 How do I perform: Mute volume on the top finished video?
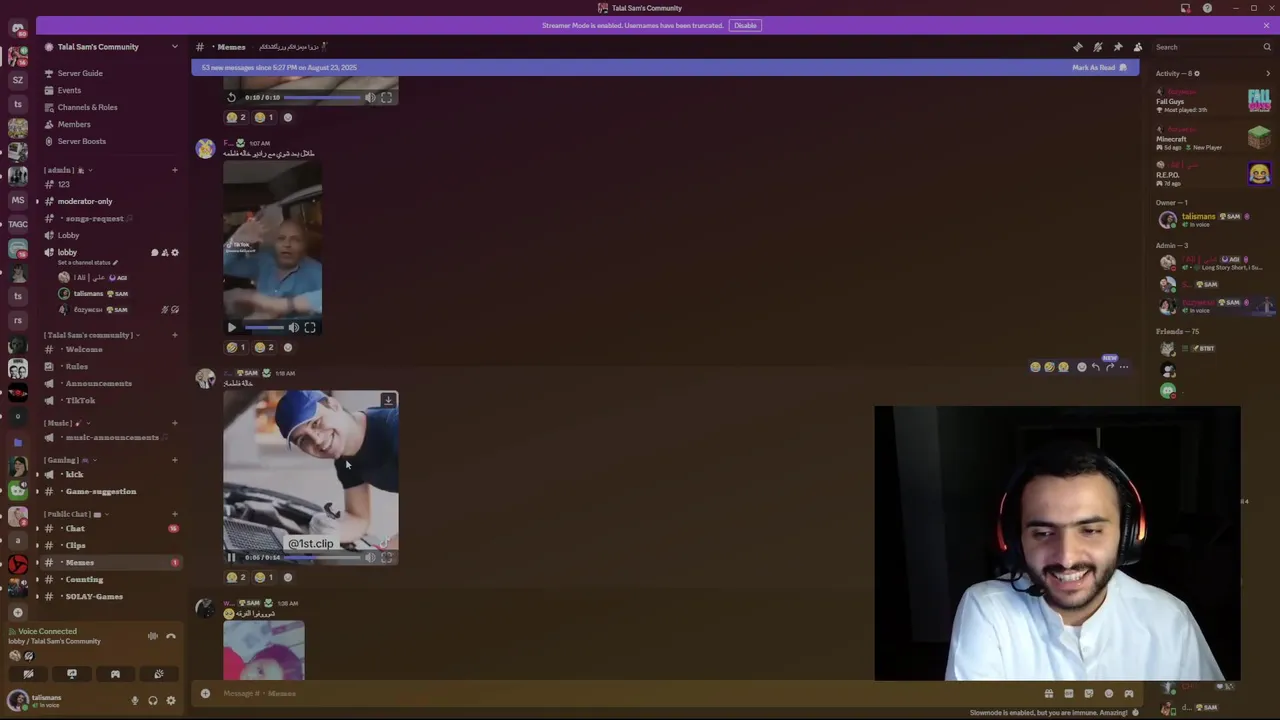[x=370, y=97]
